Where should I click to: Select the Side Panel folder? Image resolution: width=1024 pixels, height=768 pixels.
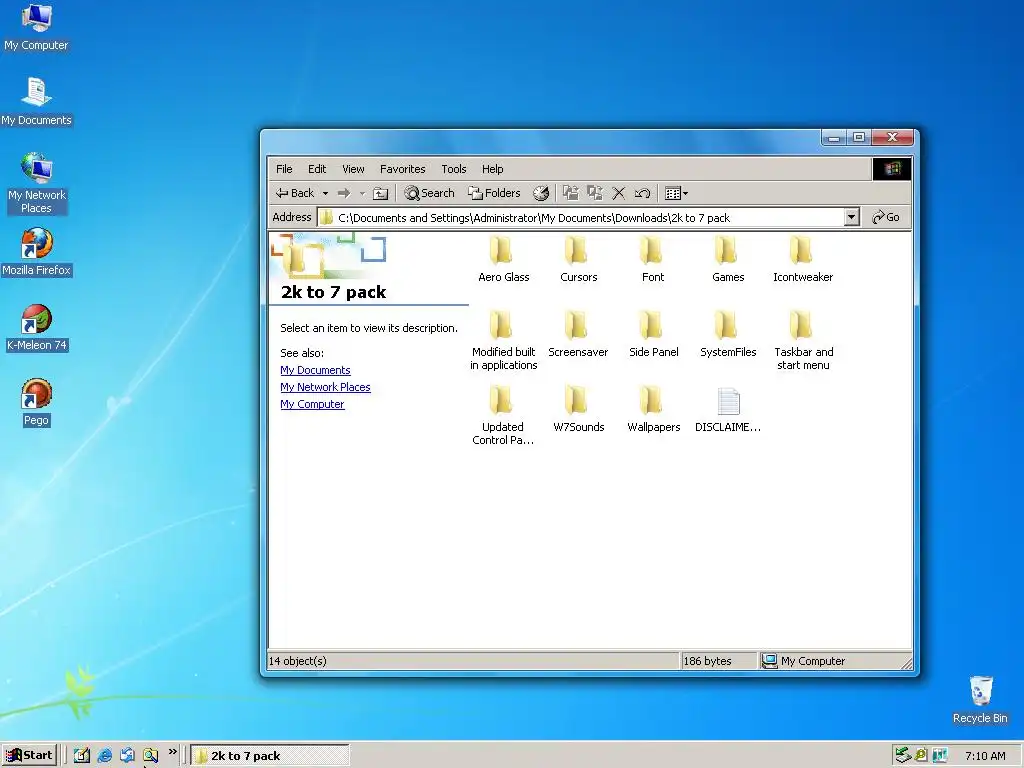(x=653, y=334)
